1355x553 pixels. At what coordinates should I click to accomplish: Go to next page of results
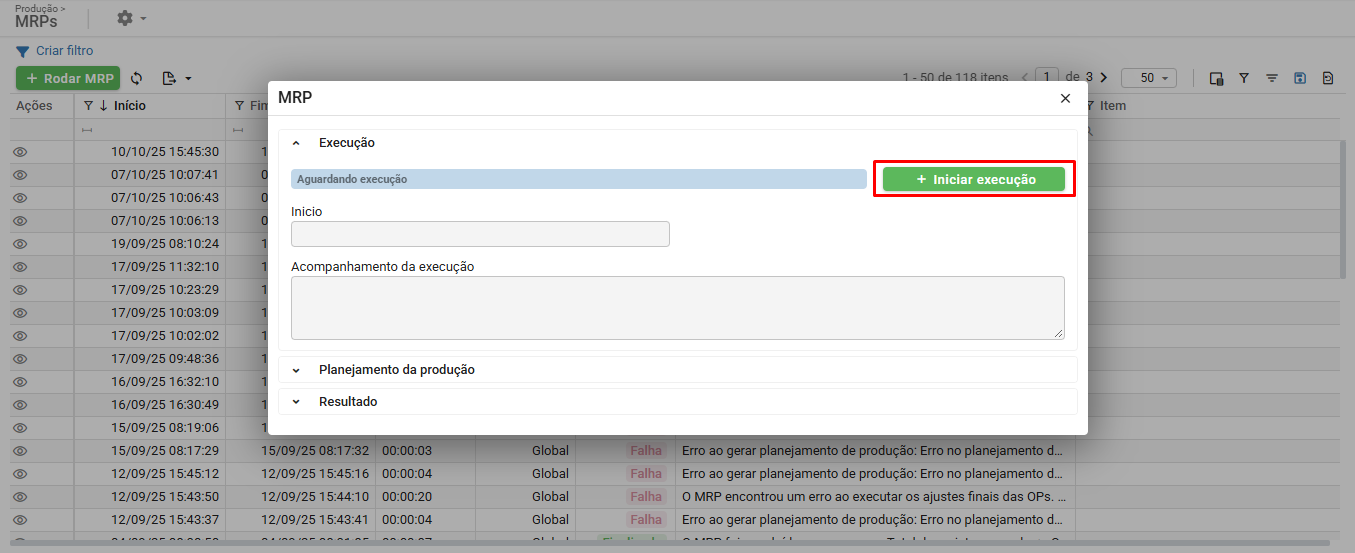(x=1103, y=77)
